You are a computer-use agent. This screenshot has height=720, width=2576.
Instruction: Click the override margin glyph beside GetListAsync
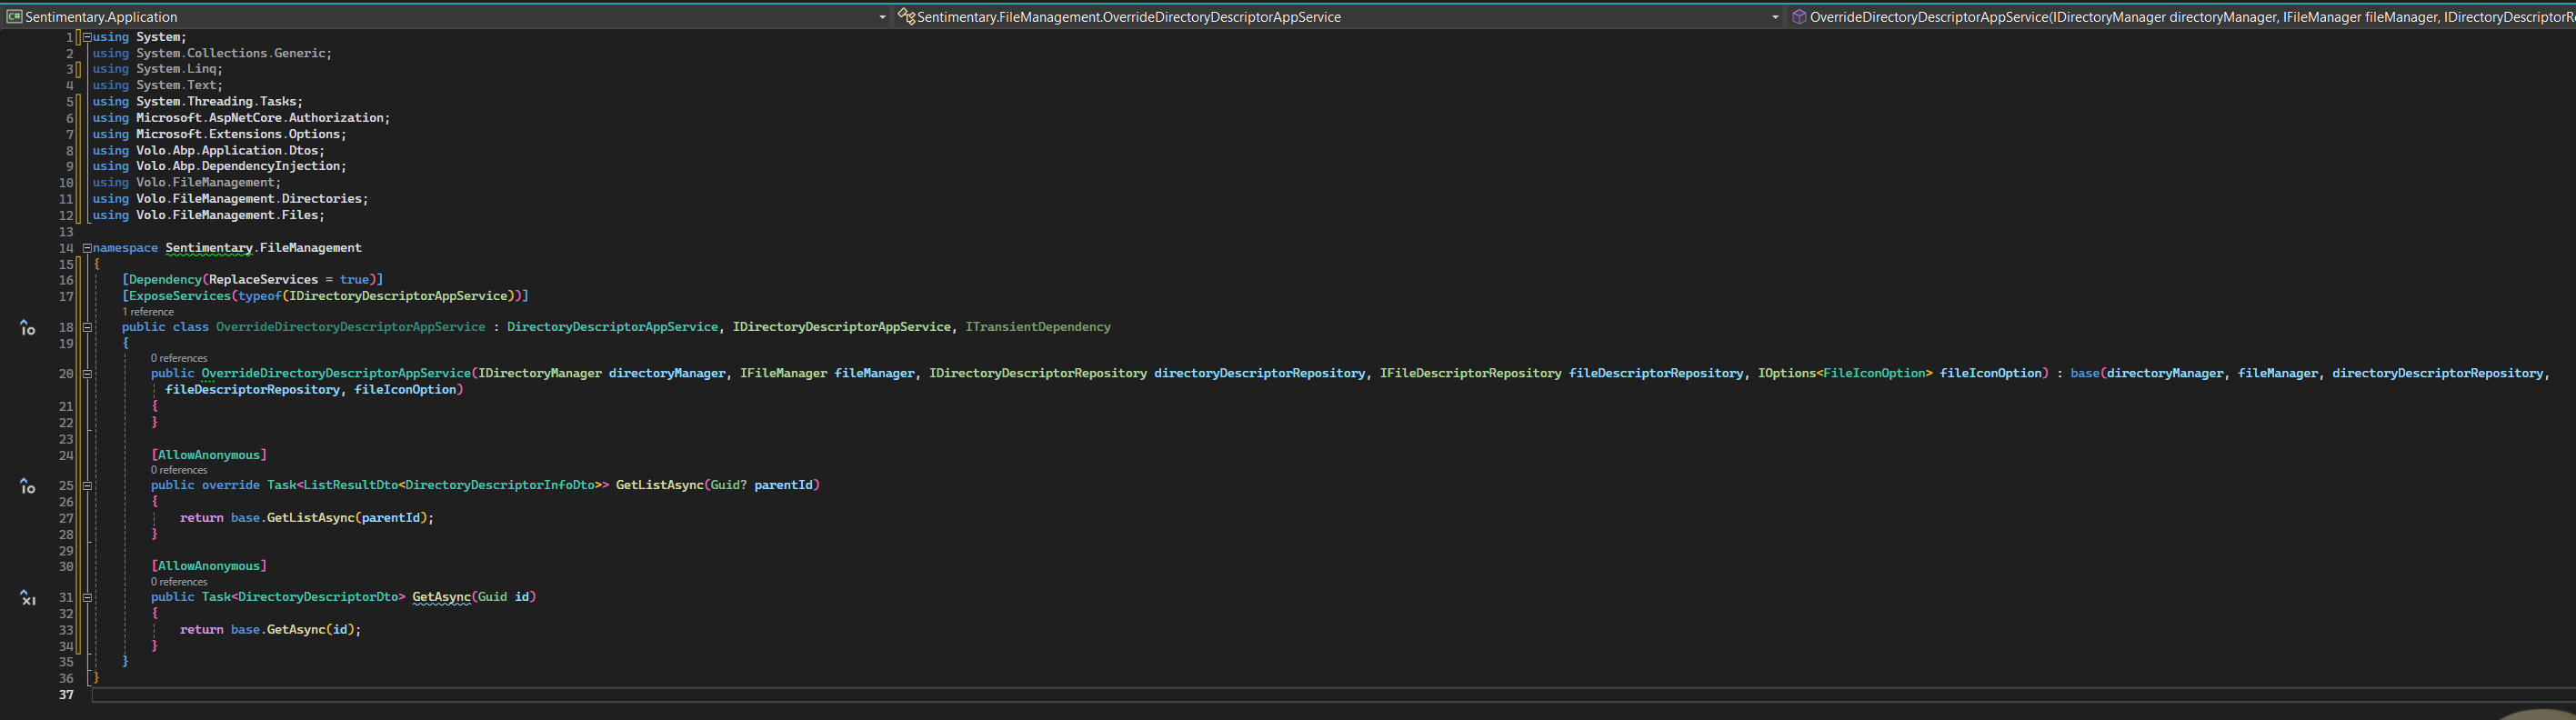pyautogui.click(x=28, y=486)
